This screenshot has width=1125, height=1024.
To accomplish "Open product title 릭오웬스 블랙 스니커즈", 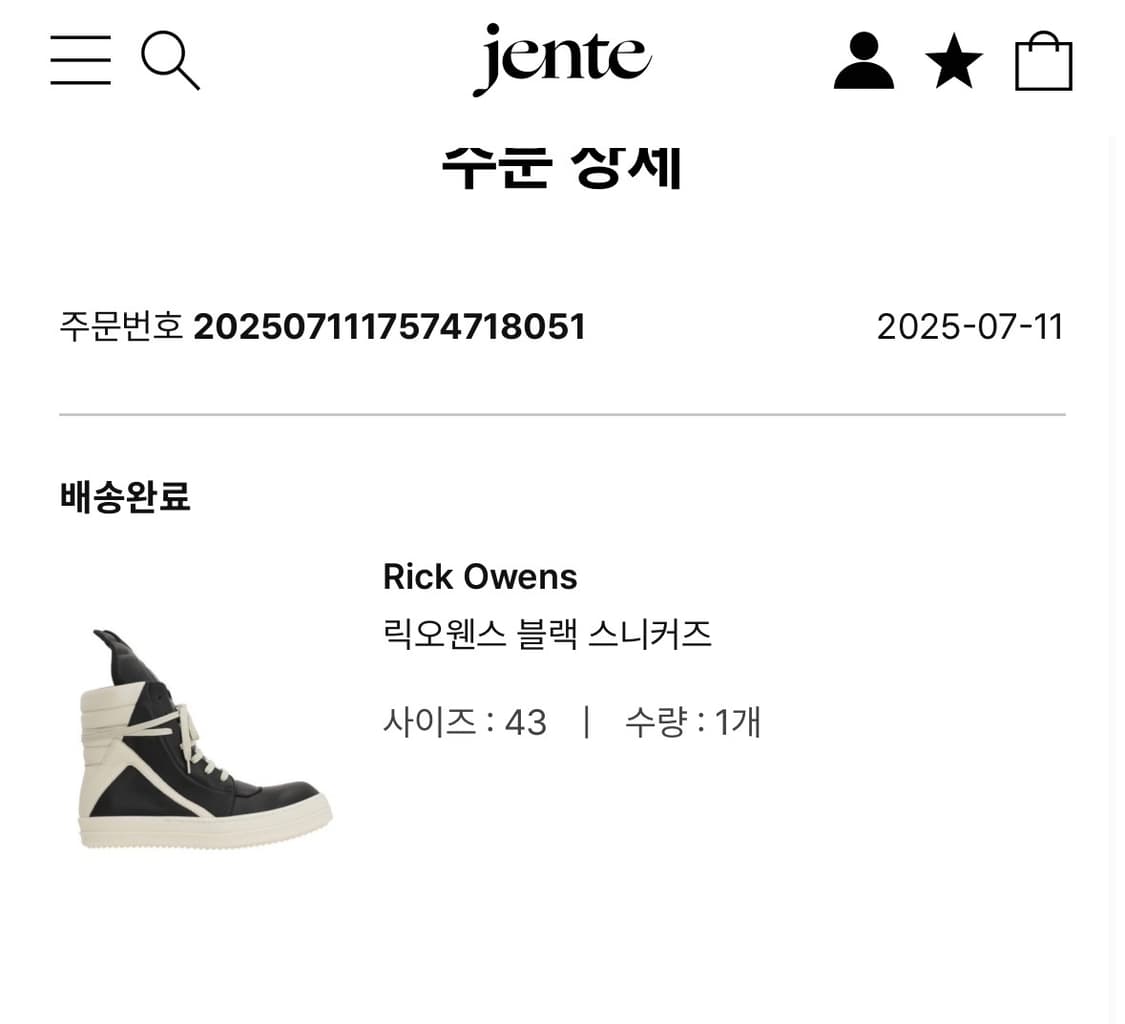I will [547, 634].
